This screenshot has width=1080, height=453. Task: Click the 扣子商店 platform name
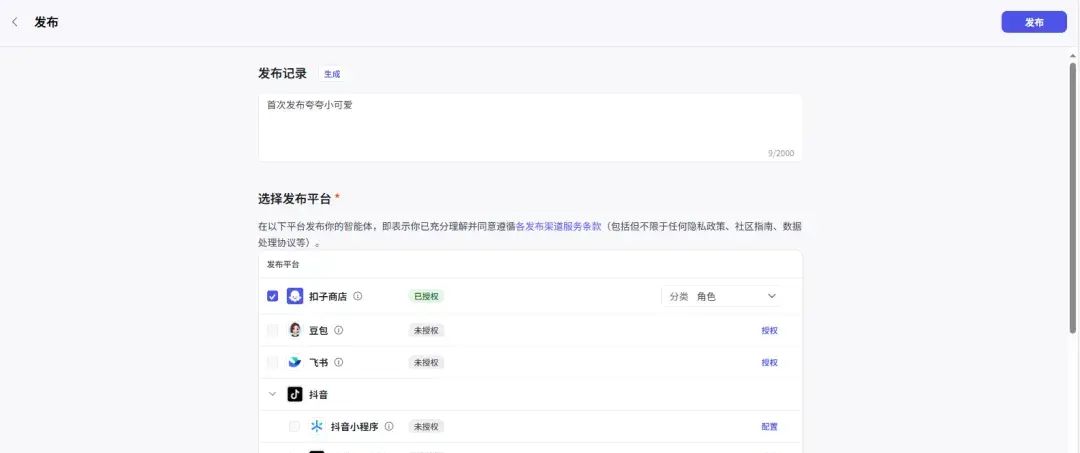[x=328, y=296]
